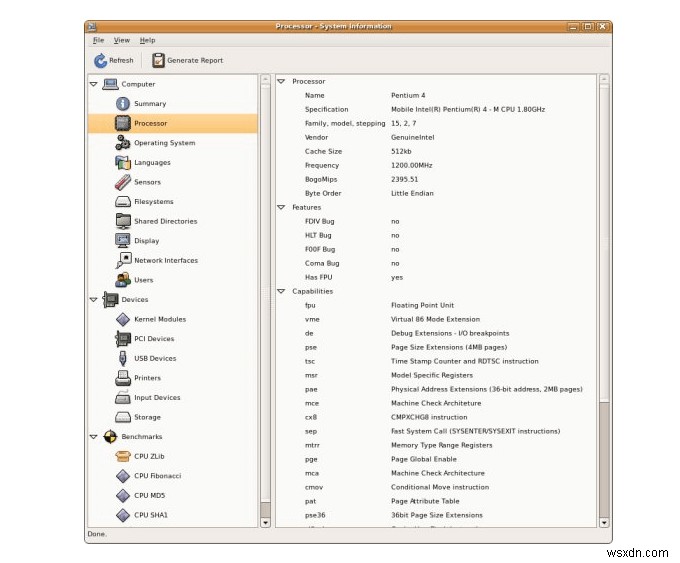Screen dimensions: 680x563
Task: Run the CPU SHA1 benchmark icon
Action: click(123, 515)
